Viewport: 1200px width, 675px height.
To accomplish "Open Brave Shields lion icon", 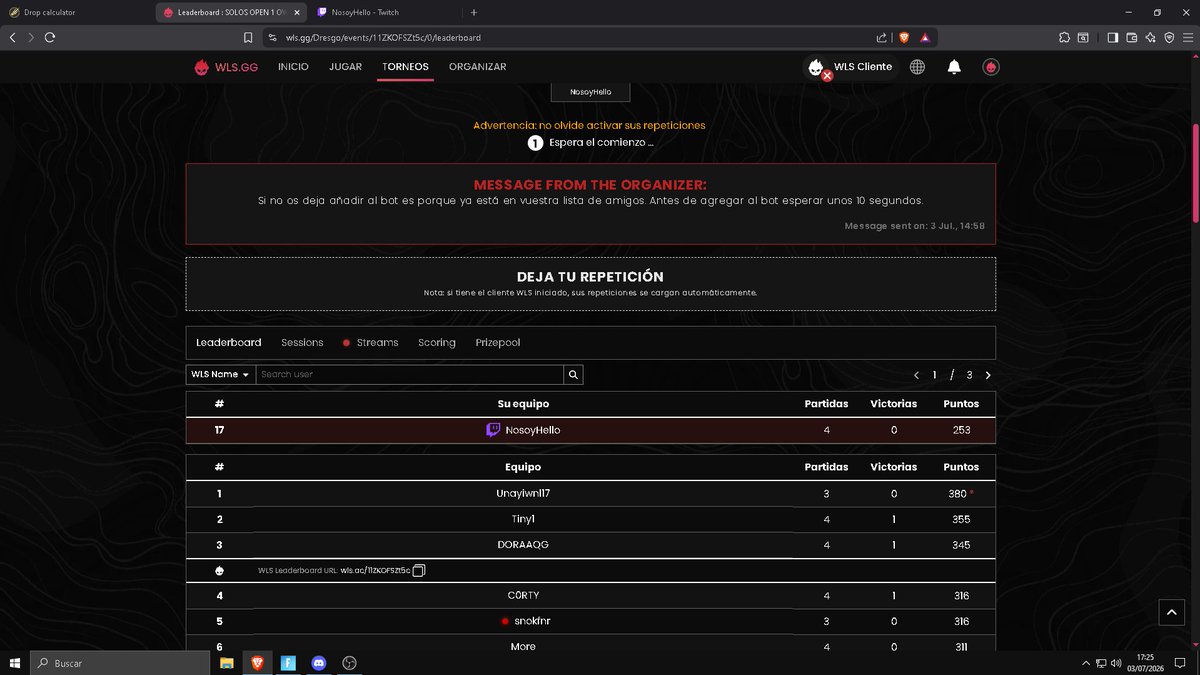I will tap(904, 37).
